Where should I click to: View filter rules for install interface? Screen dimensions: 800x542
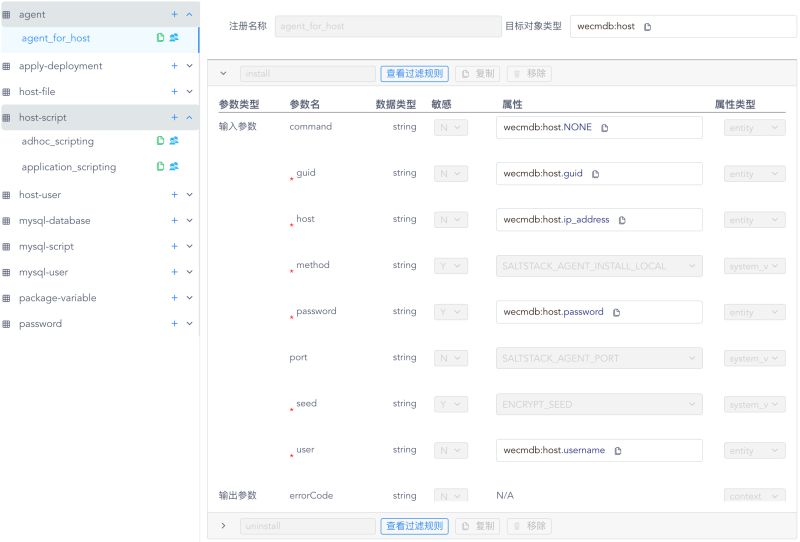(x=414, y=73)
